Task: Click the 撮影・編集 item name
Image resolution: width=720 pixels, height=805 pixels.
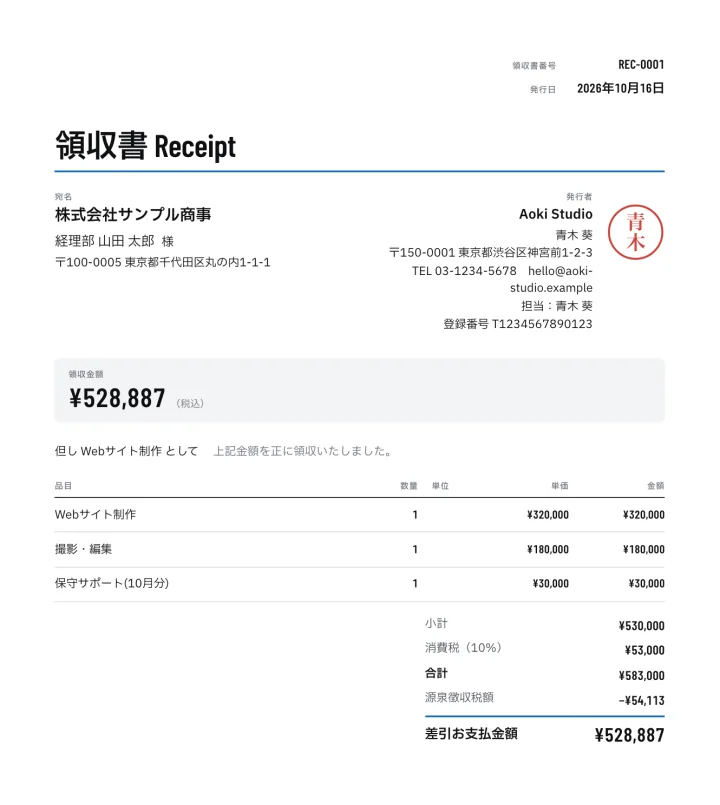Action: coord(83,549)
